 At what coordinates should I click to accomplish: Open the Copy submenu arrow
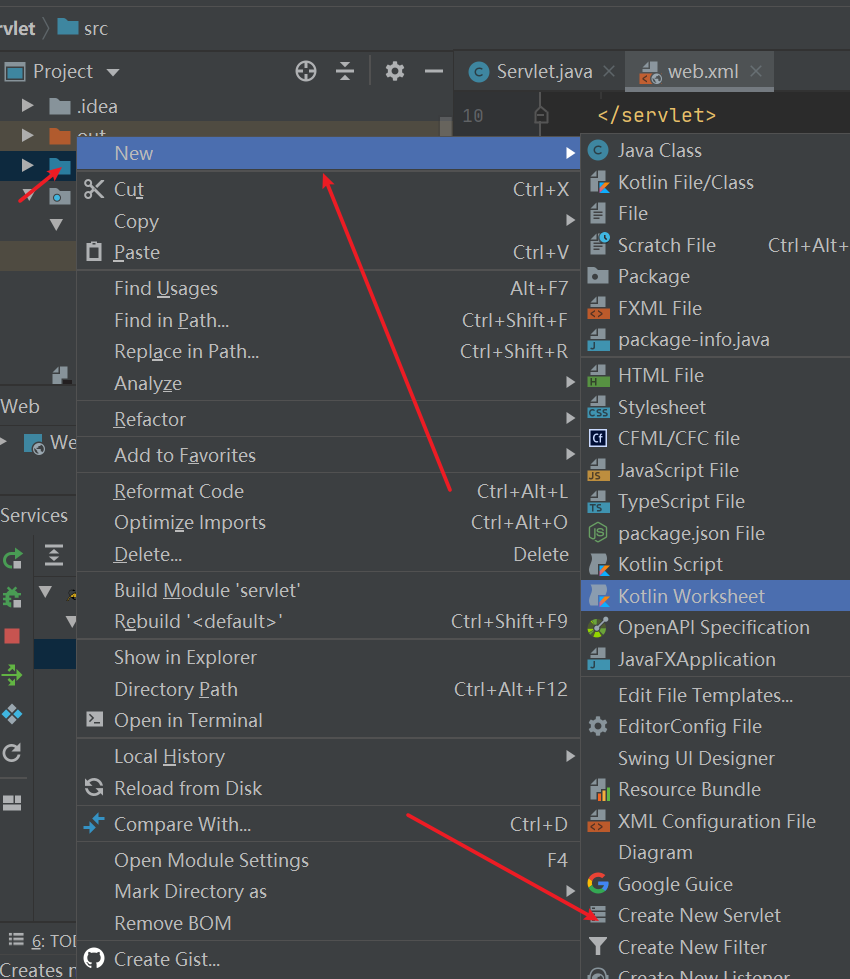(570, 220)
